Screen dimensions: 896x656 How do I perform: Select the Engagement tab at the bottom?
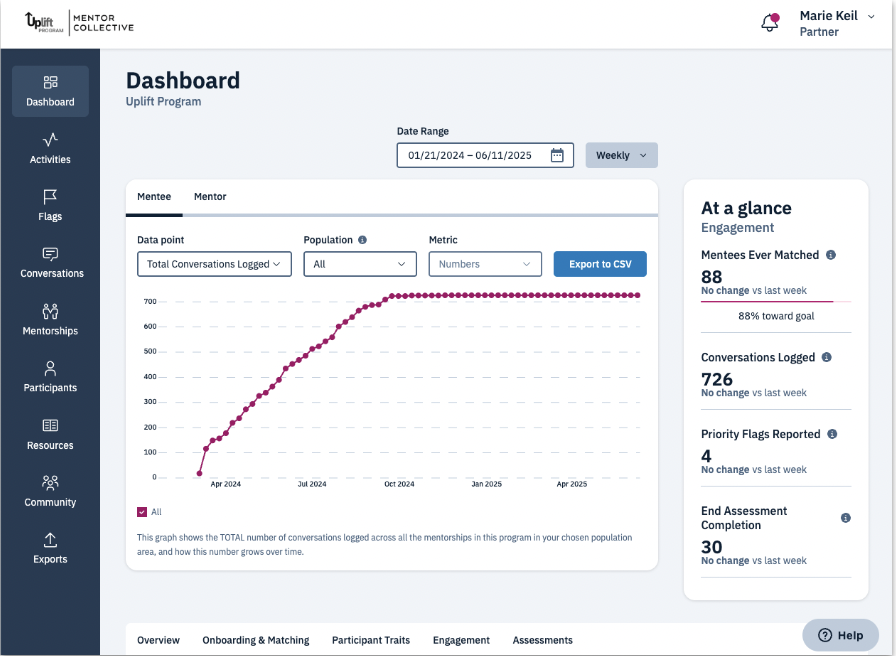[461, 640]
